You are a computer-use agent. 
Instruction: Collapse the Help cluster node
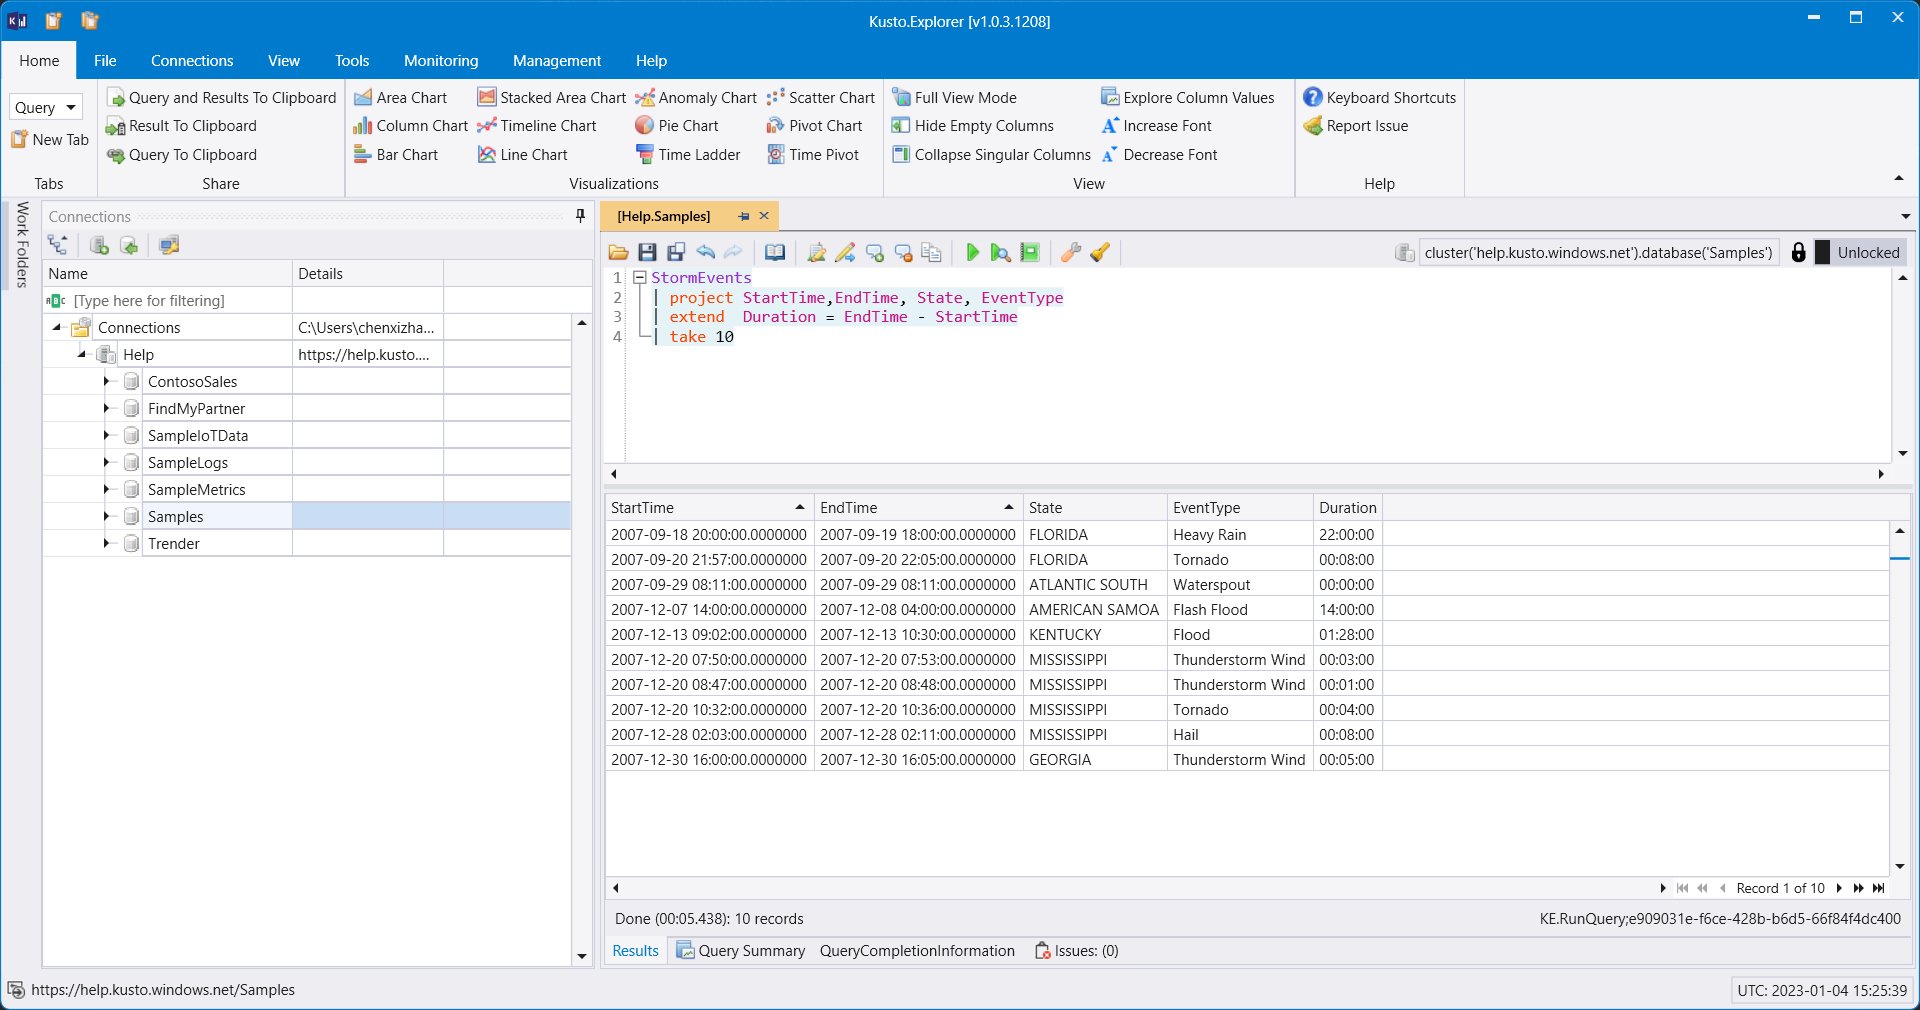[81, 354]
